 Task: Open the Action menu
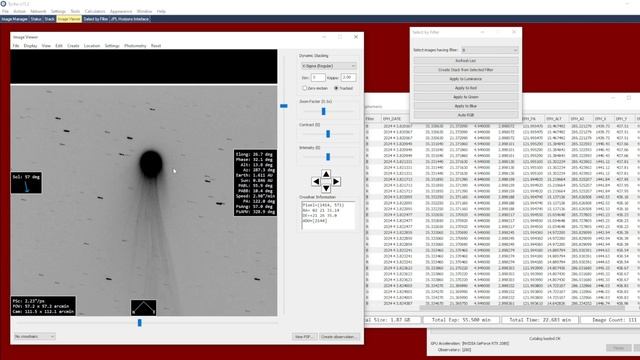tap(19, 11)
